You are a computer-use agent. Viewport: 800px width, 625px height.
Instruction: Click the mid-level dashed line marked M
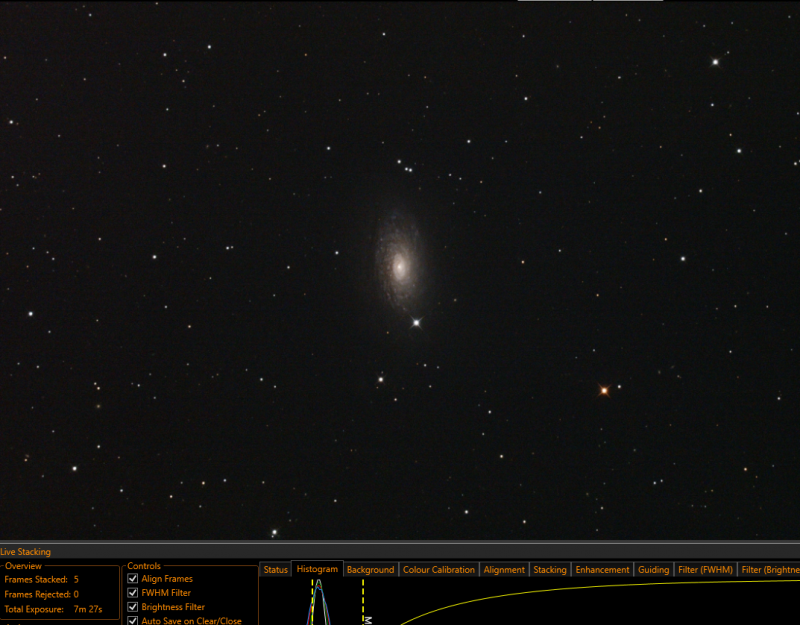point(363,602)
